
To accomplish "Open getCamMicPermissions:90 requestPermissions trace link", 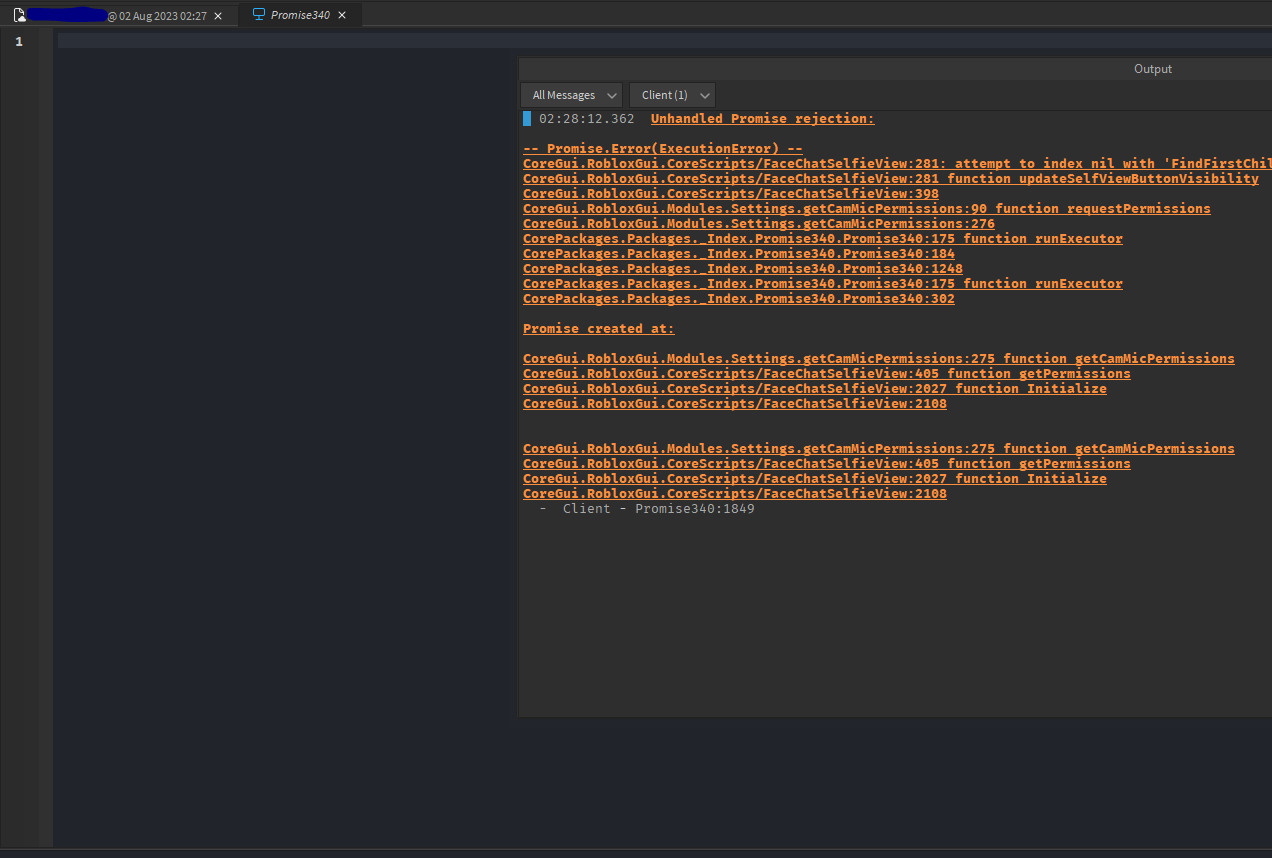I will click(x=866, y=209).
